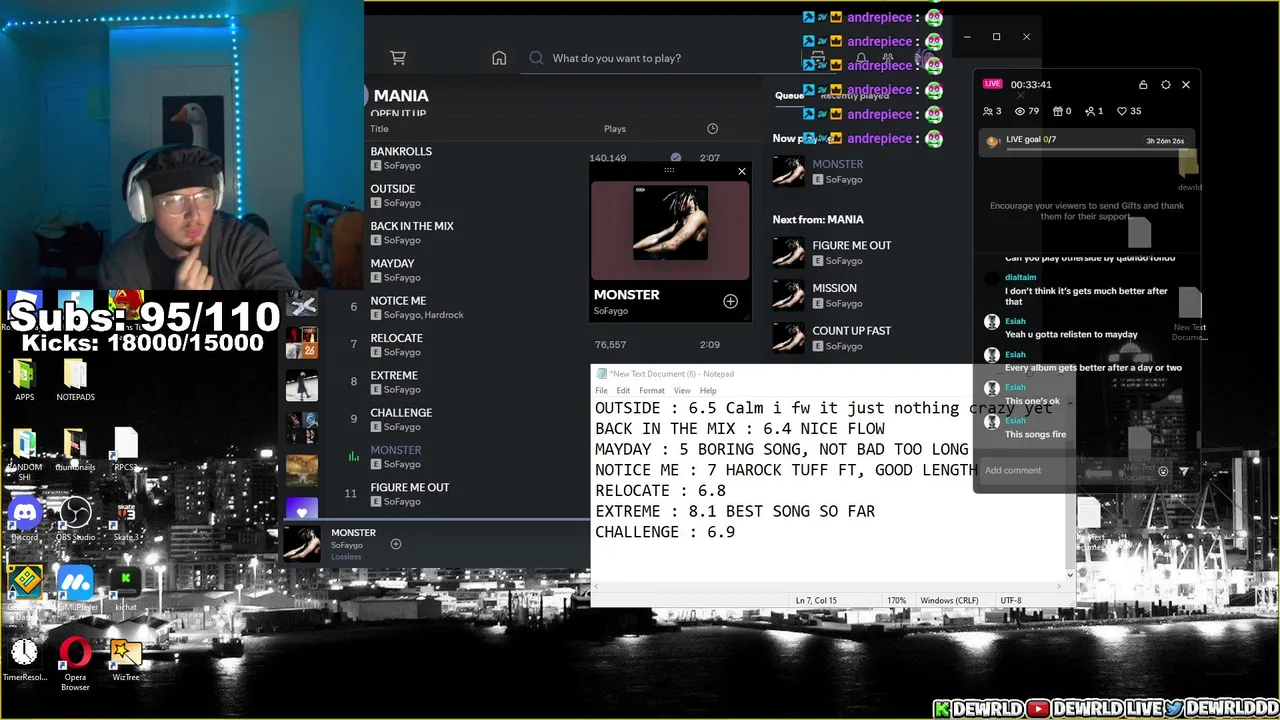Click the lock icon in LIVE panel

[1143, 85]
